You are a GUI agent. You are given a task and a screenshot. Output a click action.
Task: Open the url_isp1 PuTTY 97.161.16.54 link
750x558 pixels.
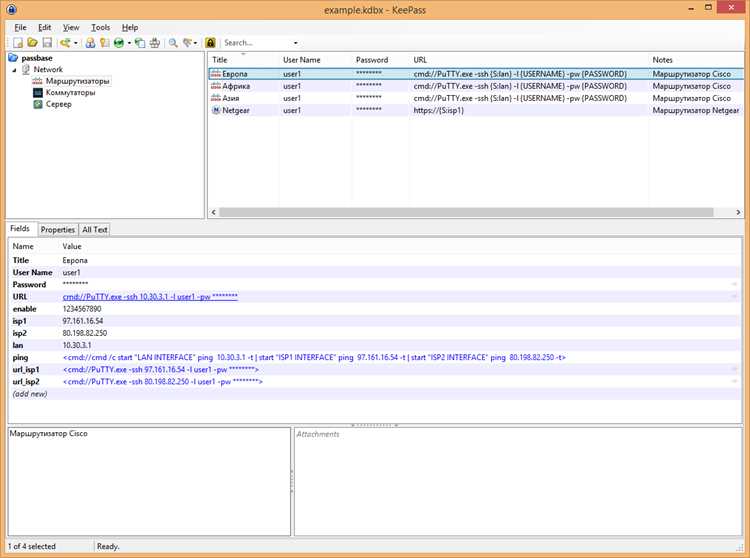(x=161, y=370)
